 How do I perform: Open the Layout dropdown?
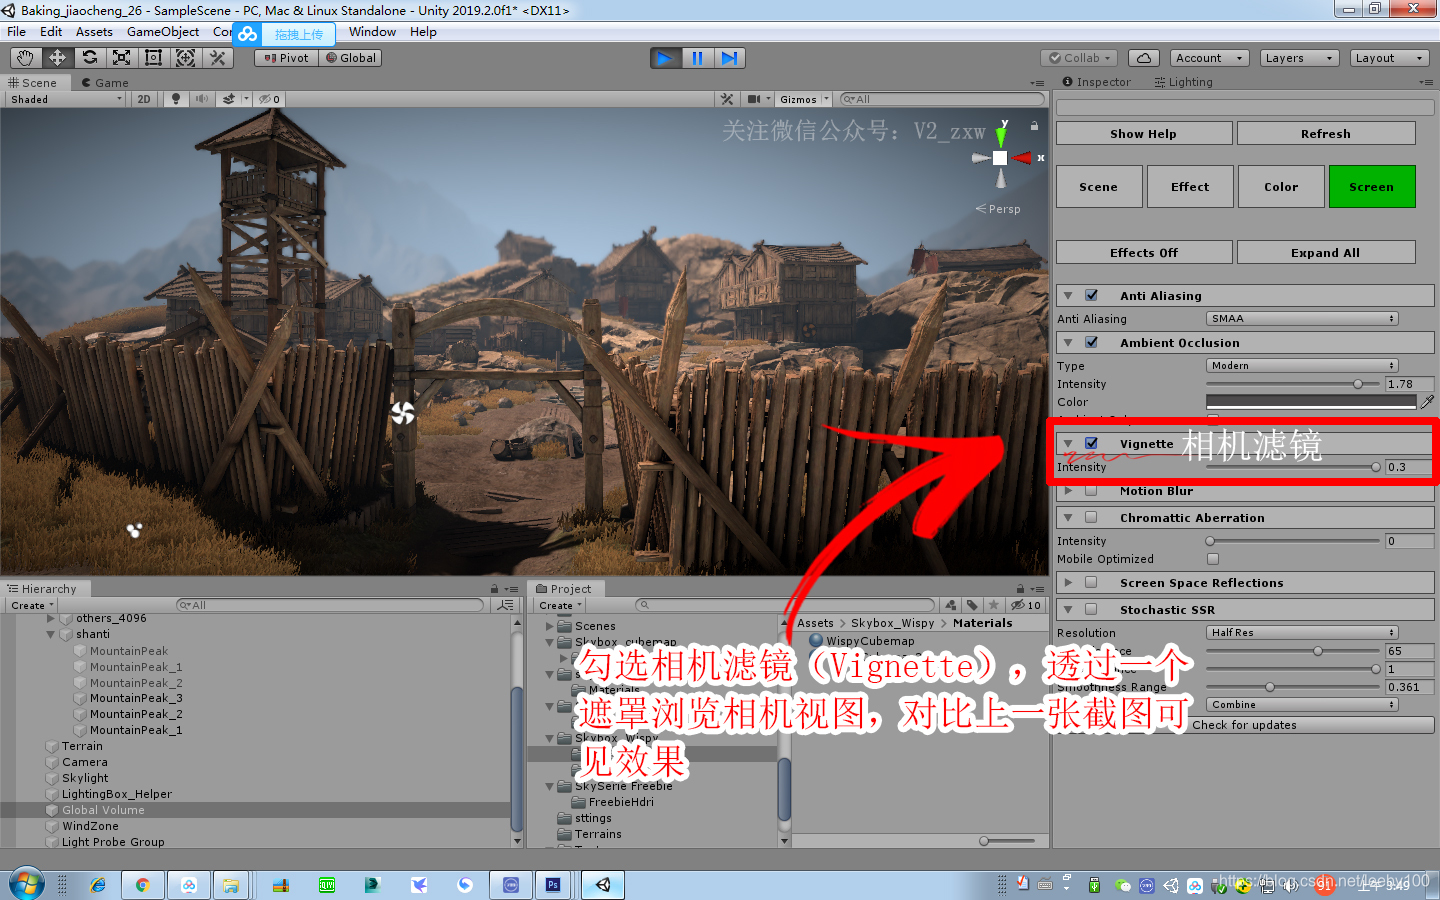click(x=1389, y=58)
